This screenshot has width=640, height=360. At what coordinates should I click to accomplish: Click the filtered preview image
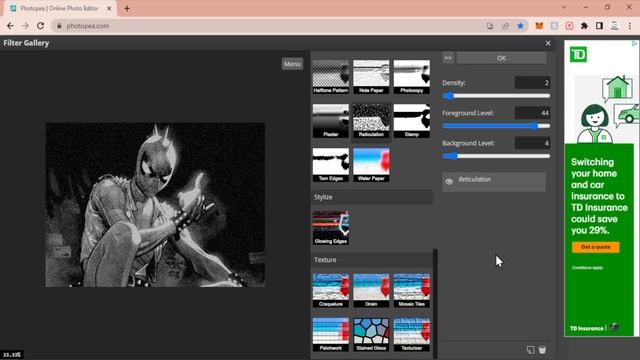point(155,204)
